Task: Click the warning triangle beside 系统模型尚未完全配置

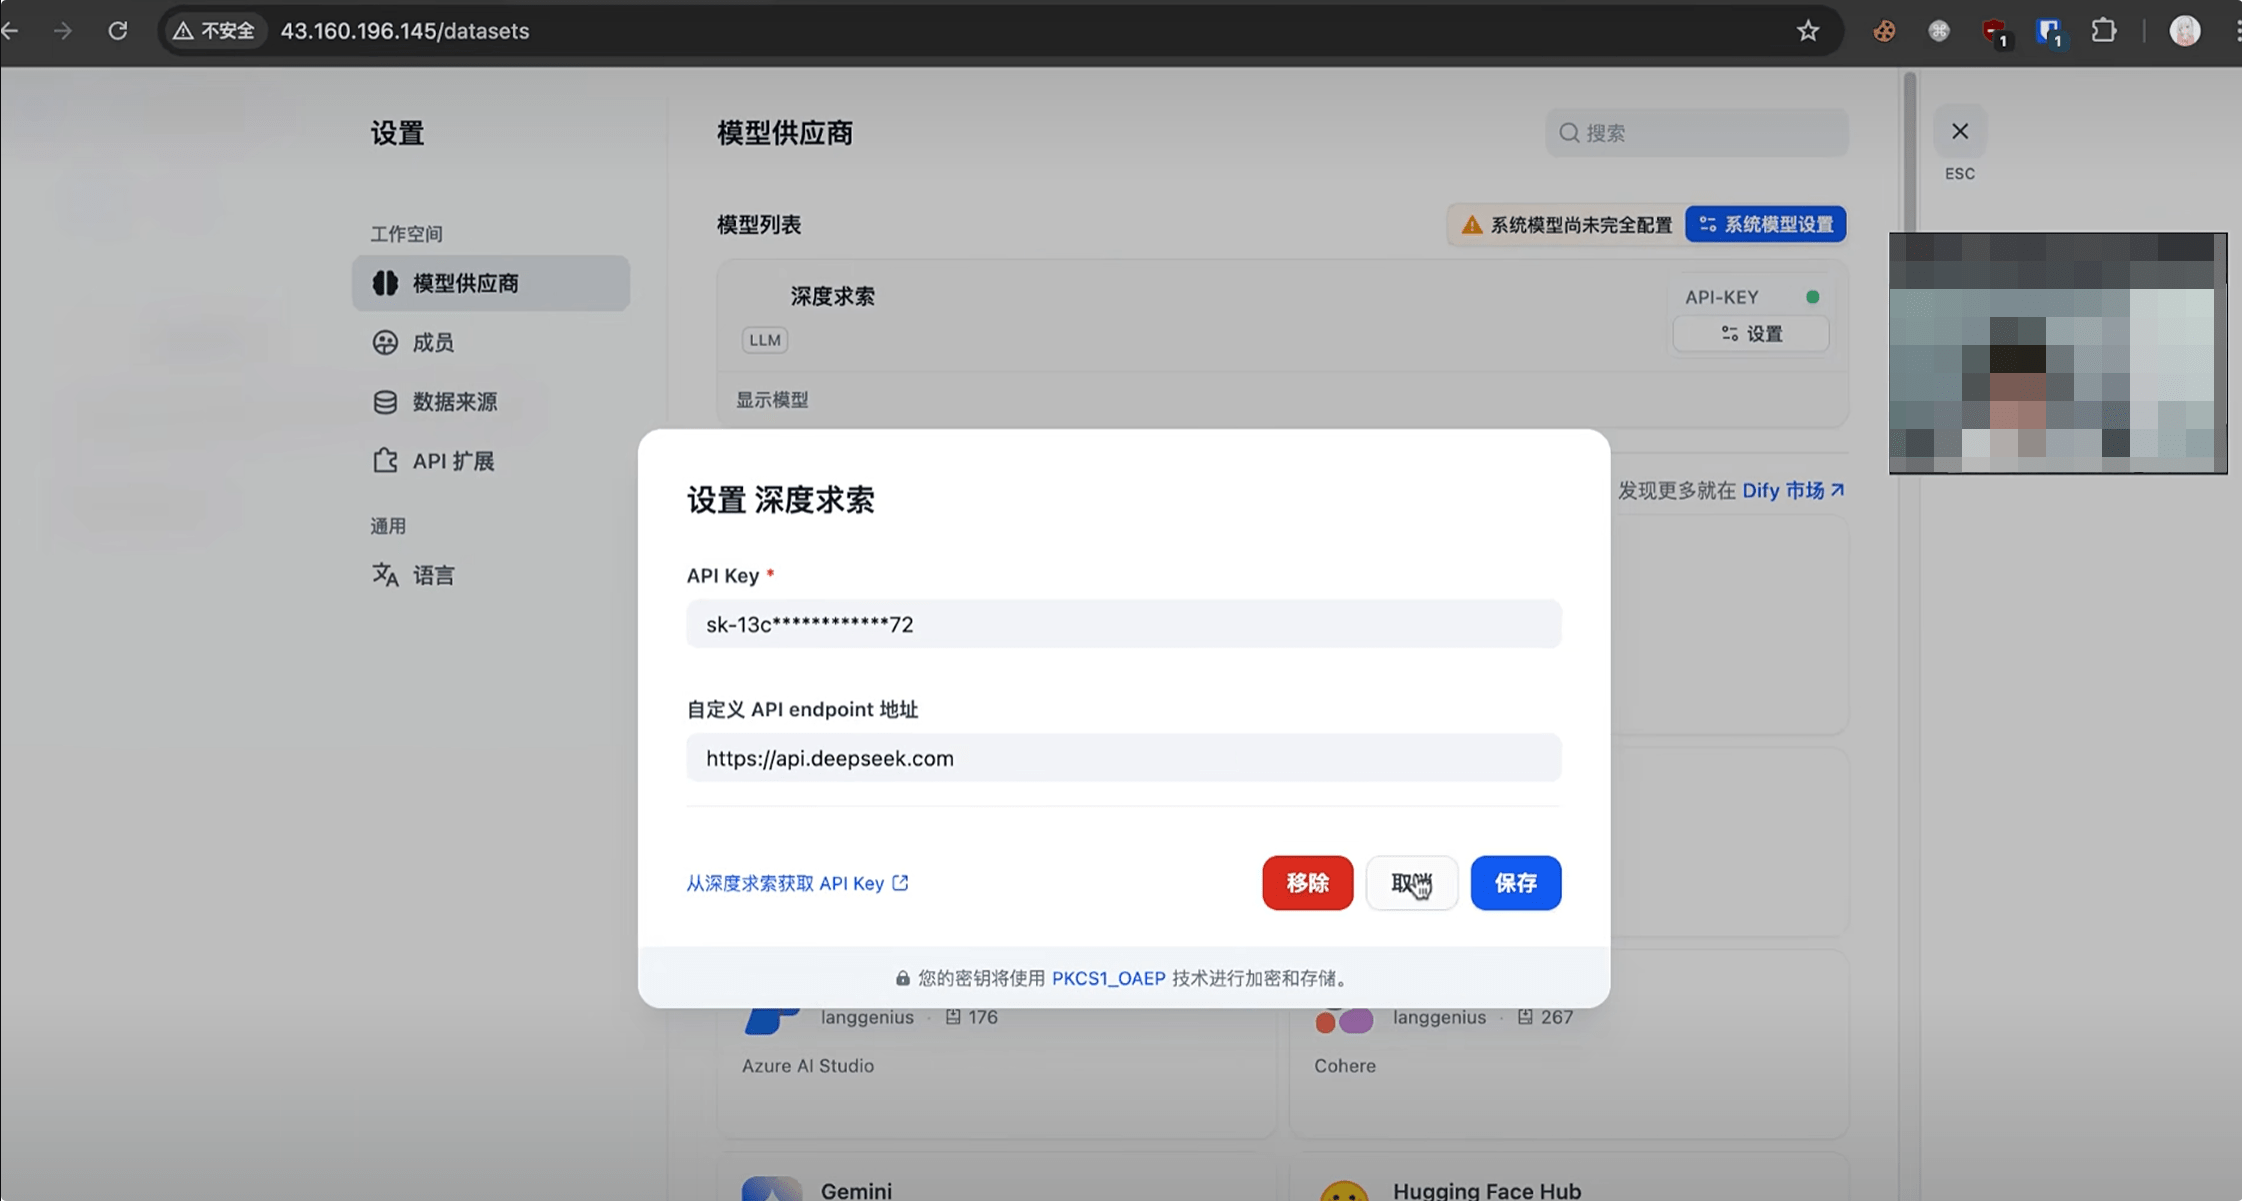Action: 1471,224
